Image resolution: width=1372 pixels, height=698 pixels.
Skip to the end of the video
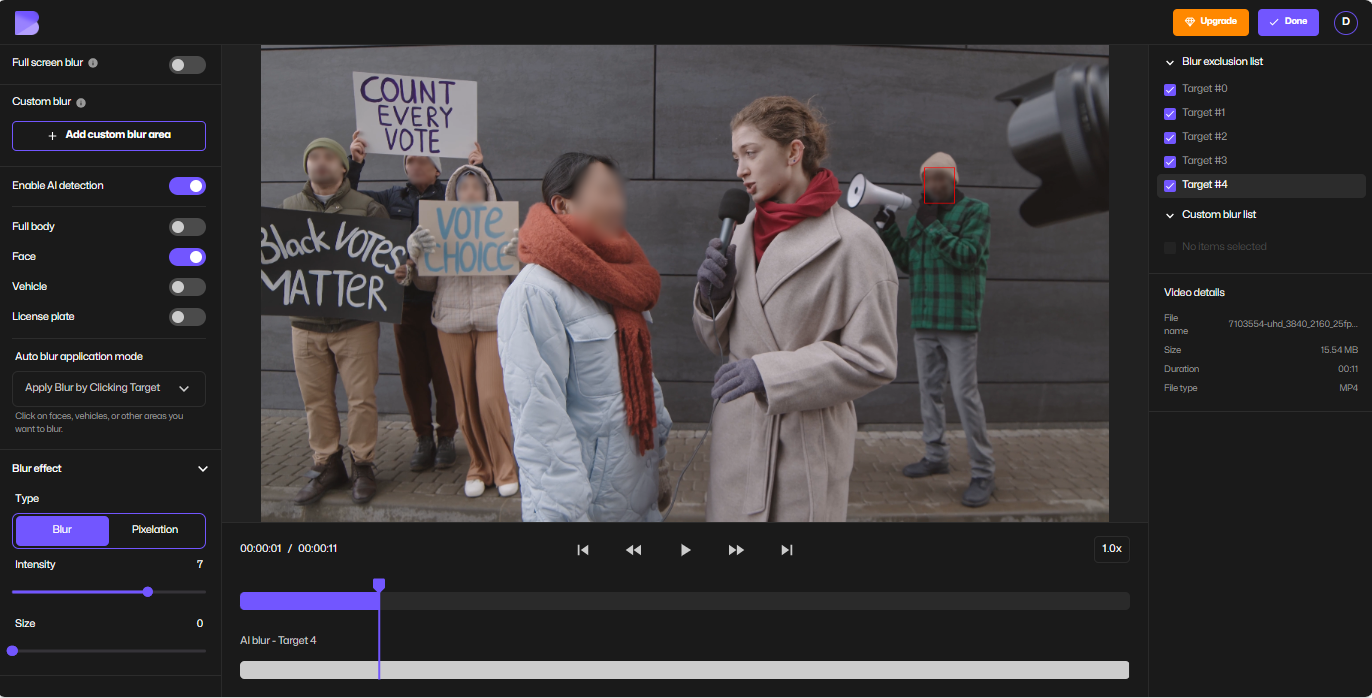(787, 550)
